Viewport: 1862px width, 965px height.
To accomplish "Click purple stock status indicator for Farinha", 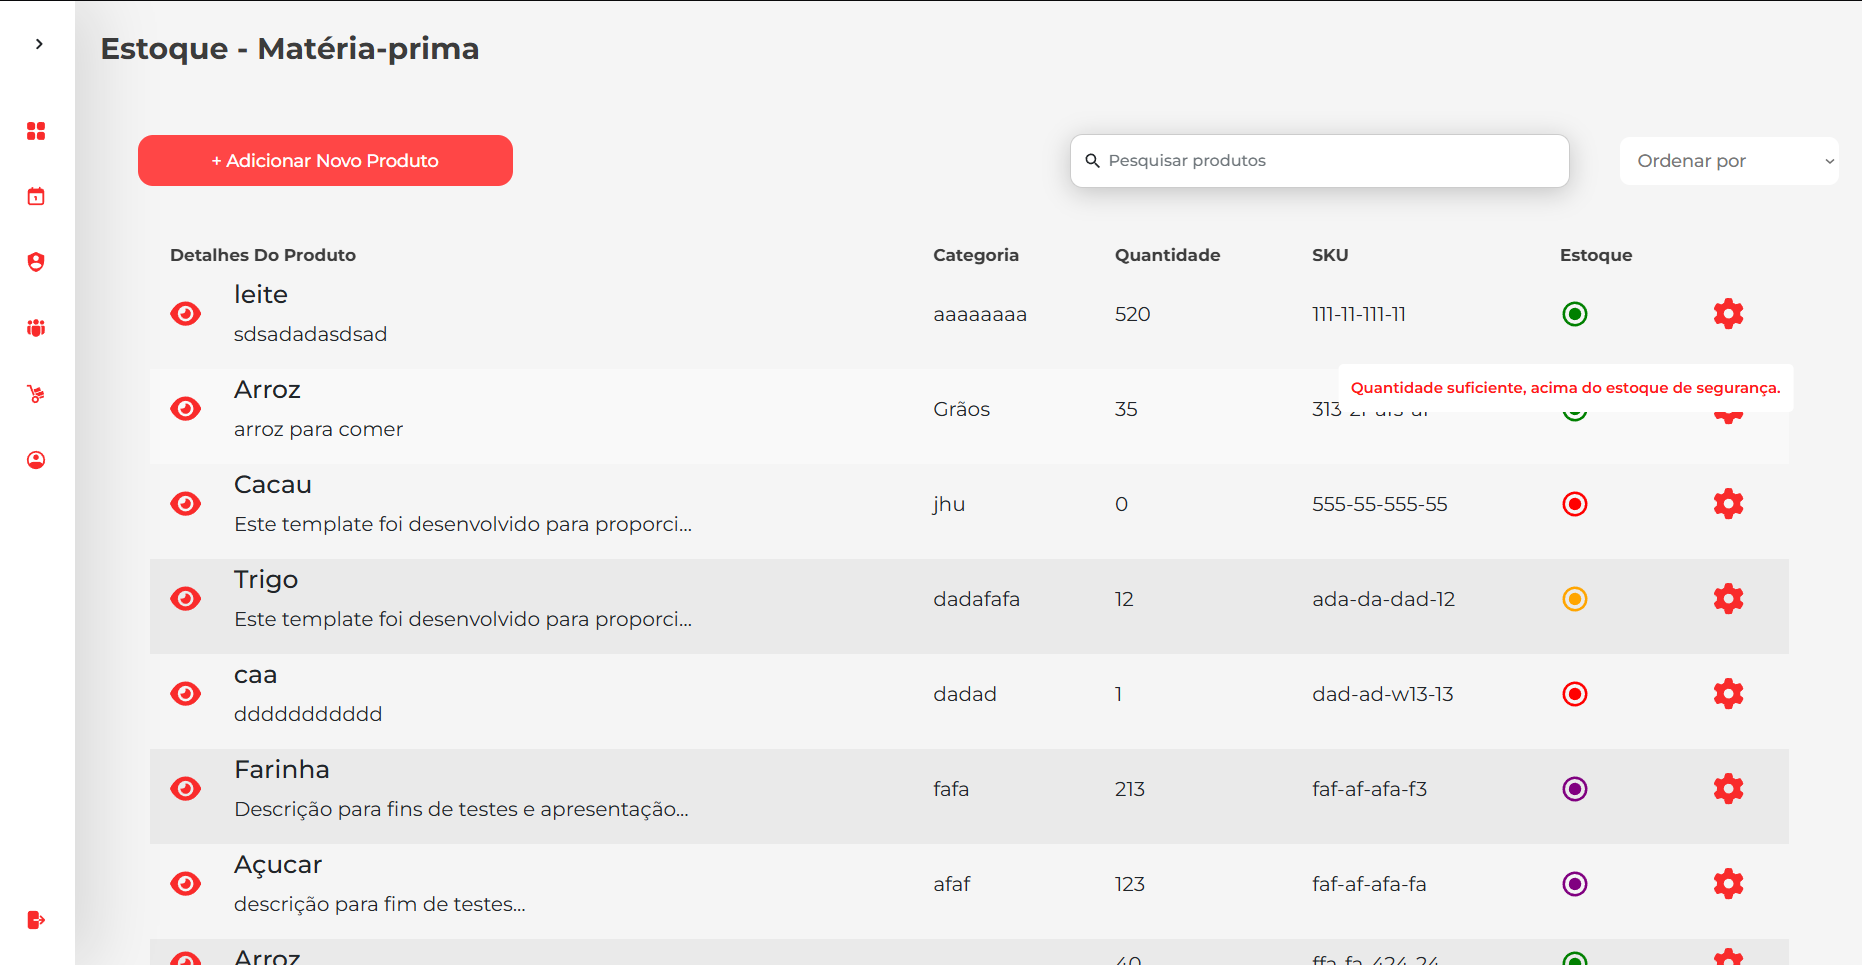I will pos(1575,789).
